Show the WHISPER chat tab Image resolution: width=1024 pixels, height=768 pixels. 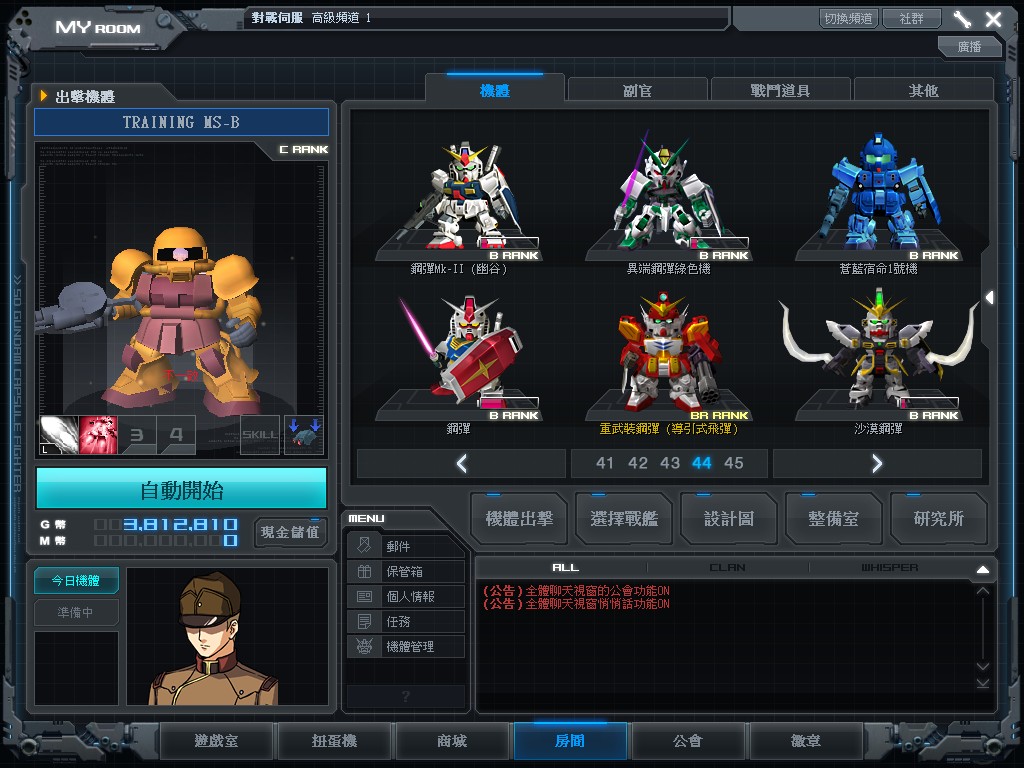pos(889,568)
